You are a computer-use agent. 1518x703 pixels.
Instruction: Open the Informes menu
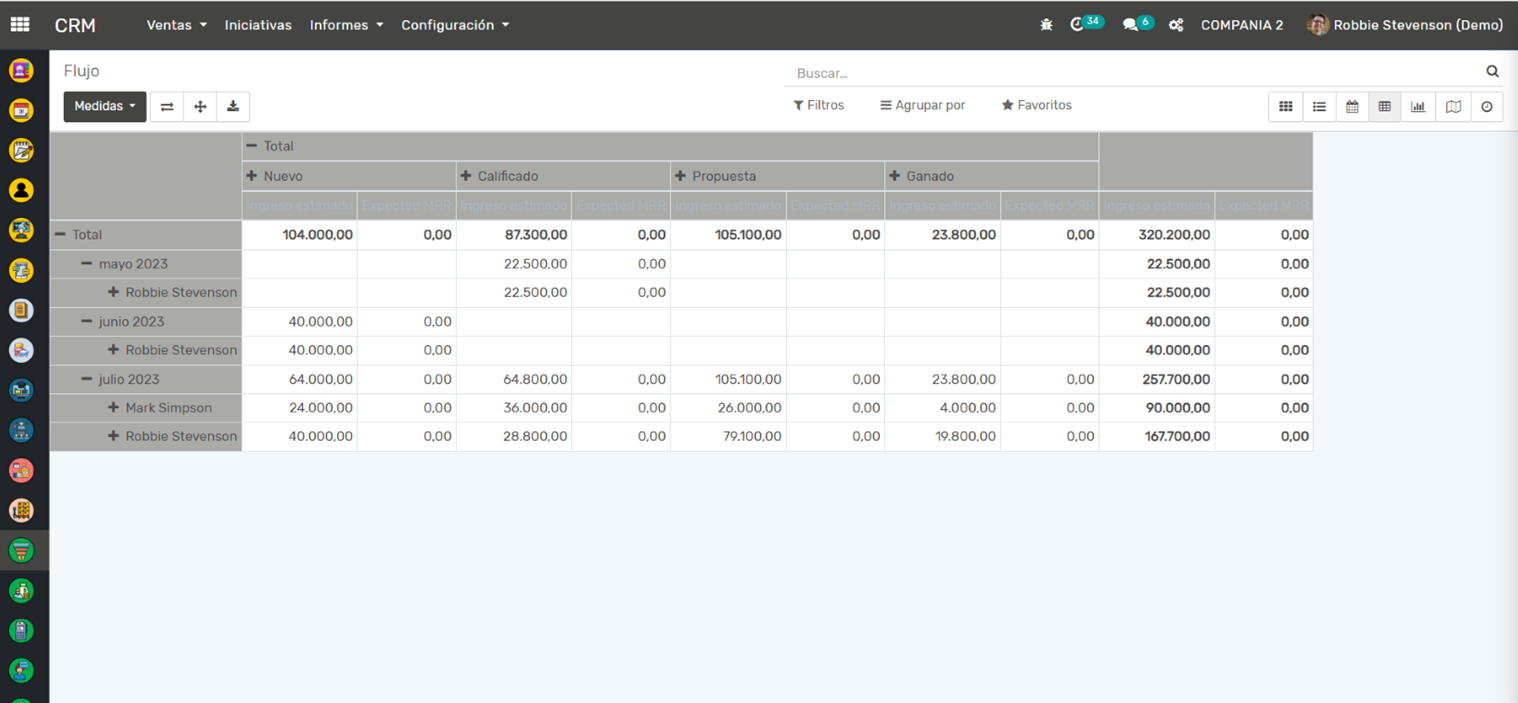tap(346, 25)
